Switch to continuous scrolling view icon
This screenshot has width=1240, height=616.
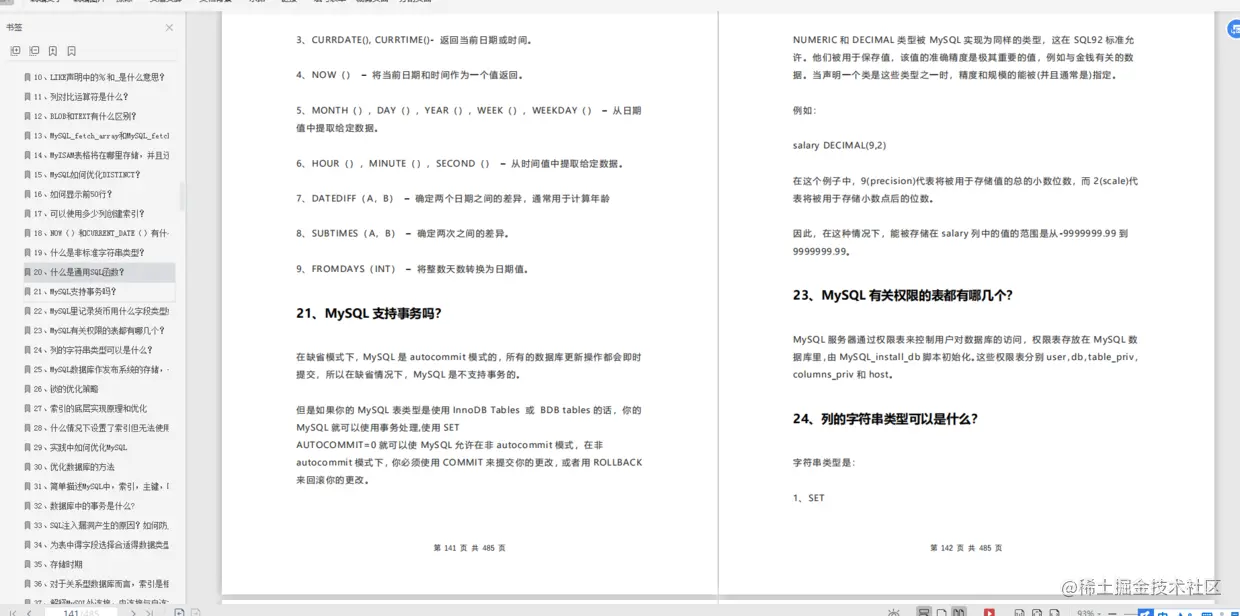(923, 612)
